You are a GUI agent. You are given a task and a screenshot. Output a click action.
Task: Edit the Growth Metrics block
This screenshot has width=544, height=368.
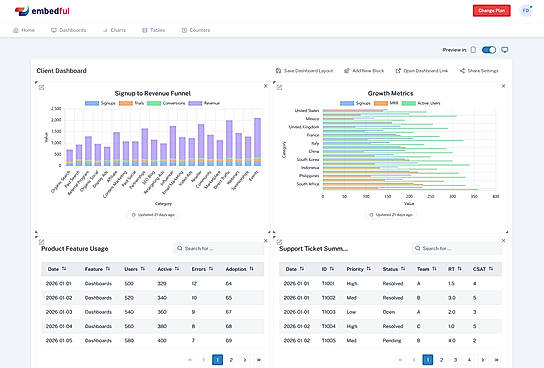[x=279, y=87]
